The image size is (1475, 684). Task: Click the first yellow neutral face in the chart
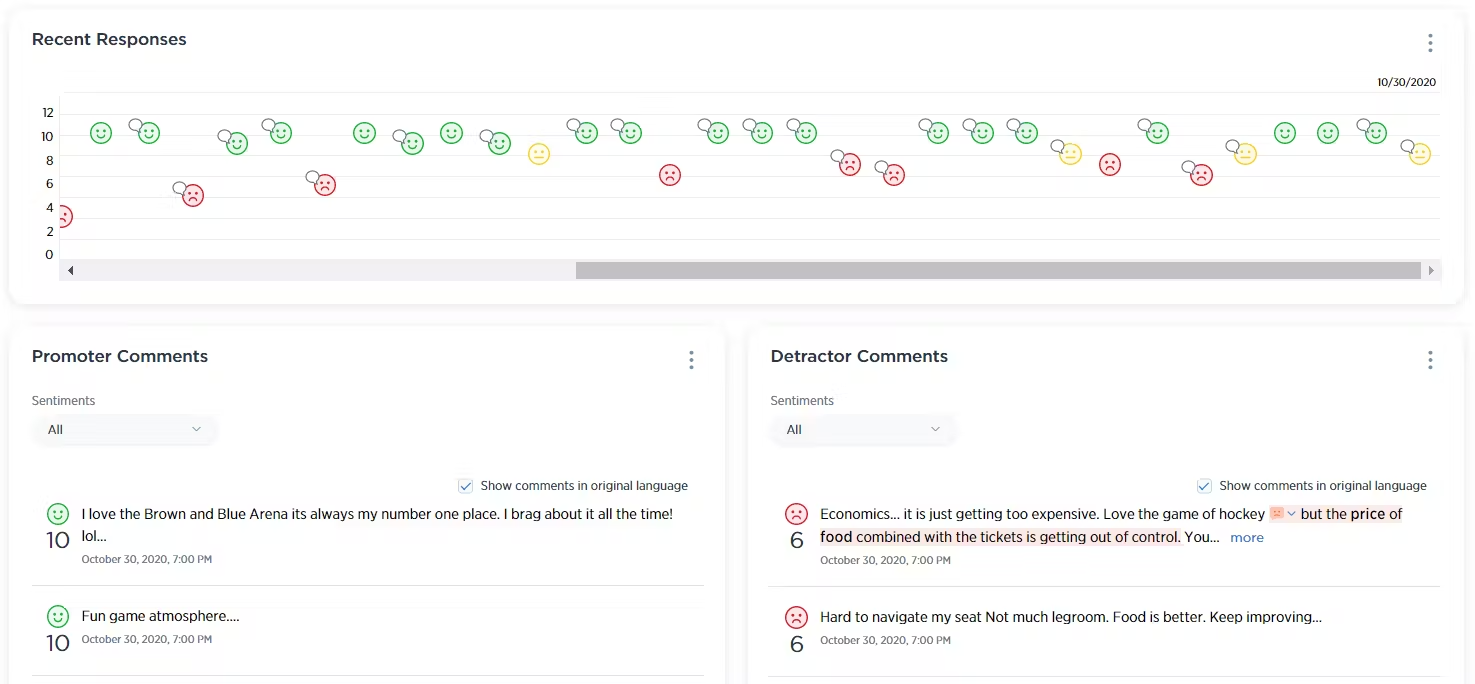point(539,154)
